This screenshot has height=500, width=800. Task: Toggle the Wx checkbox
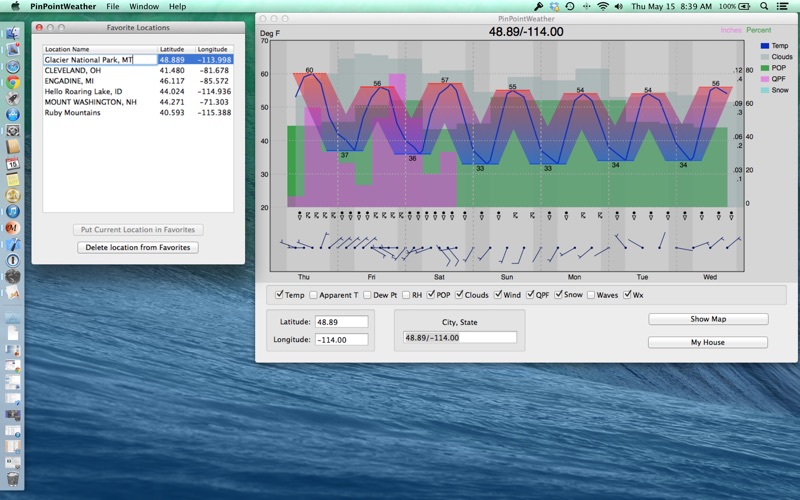tap(627, 294)
